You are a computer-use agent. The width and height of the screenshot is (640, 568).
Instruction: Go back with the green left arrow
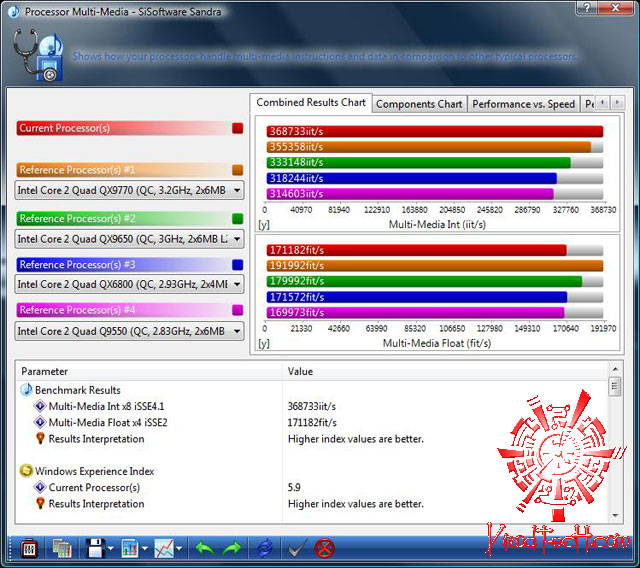pos(205,548)
